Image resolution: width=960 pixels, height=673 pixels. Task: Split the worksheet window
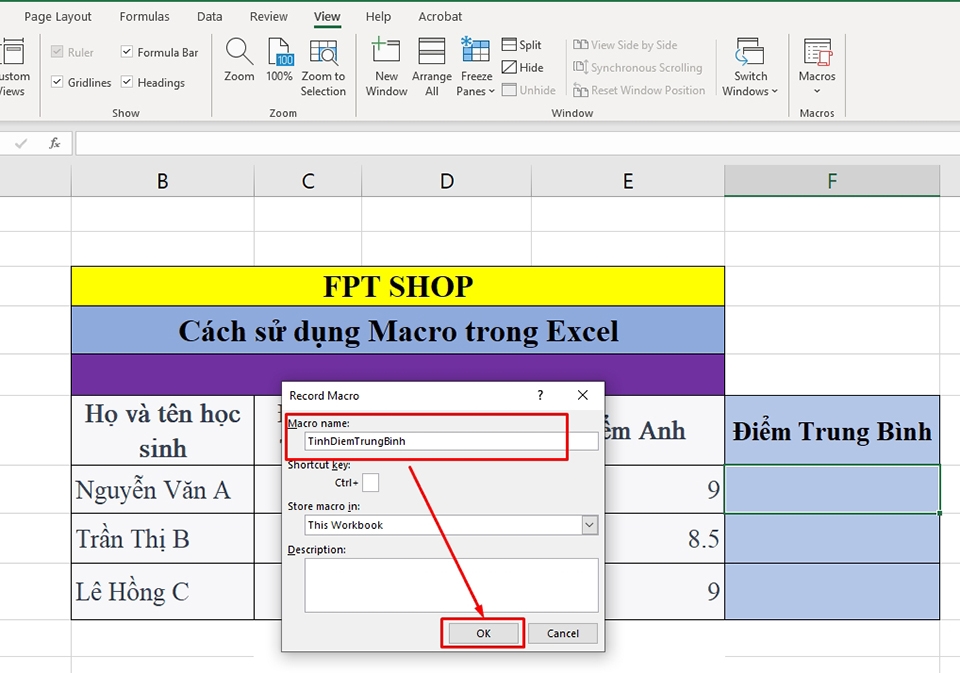pos(522,45)
